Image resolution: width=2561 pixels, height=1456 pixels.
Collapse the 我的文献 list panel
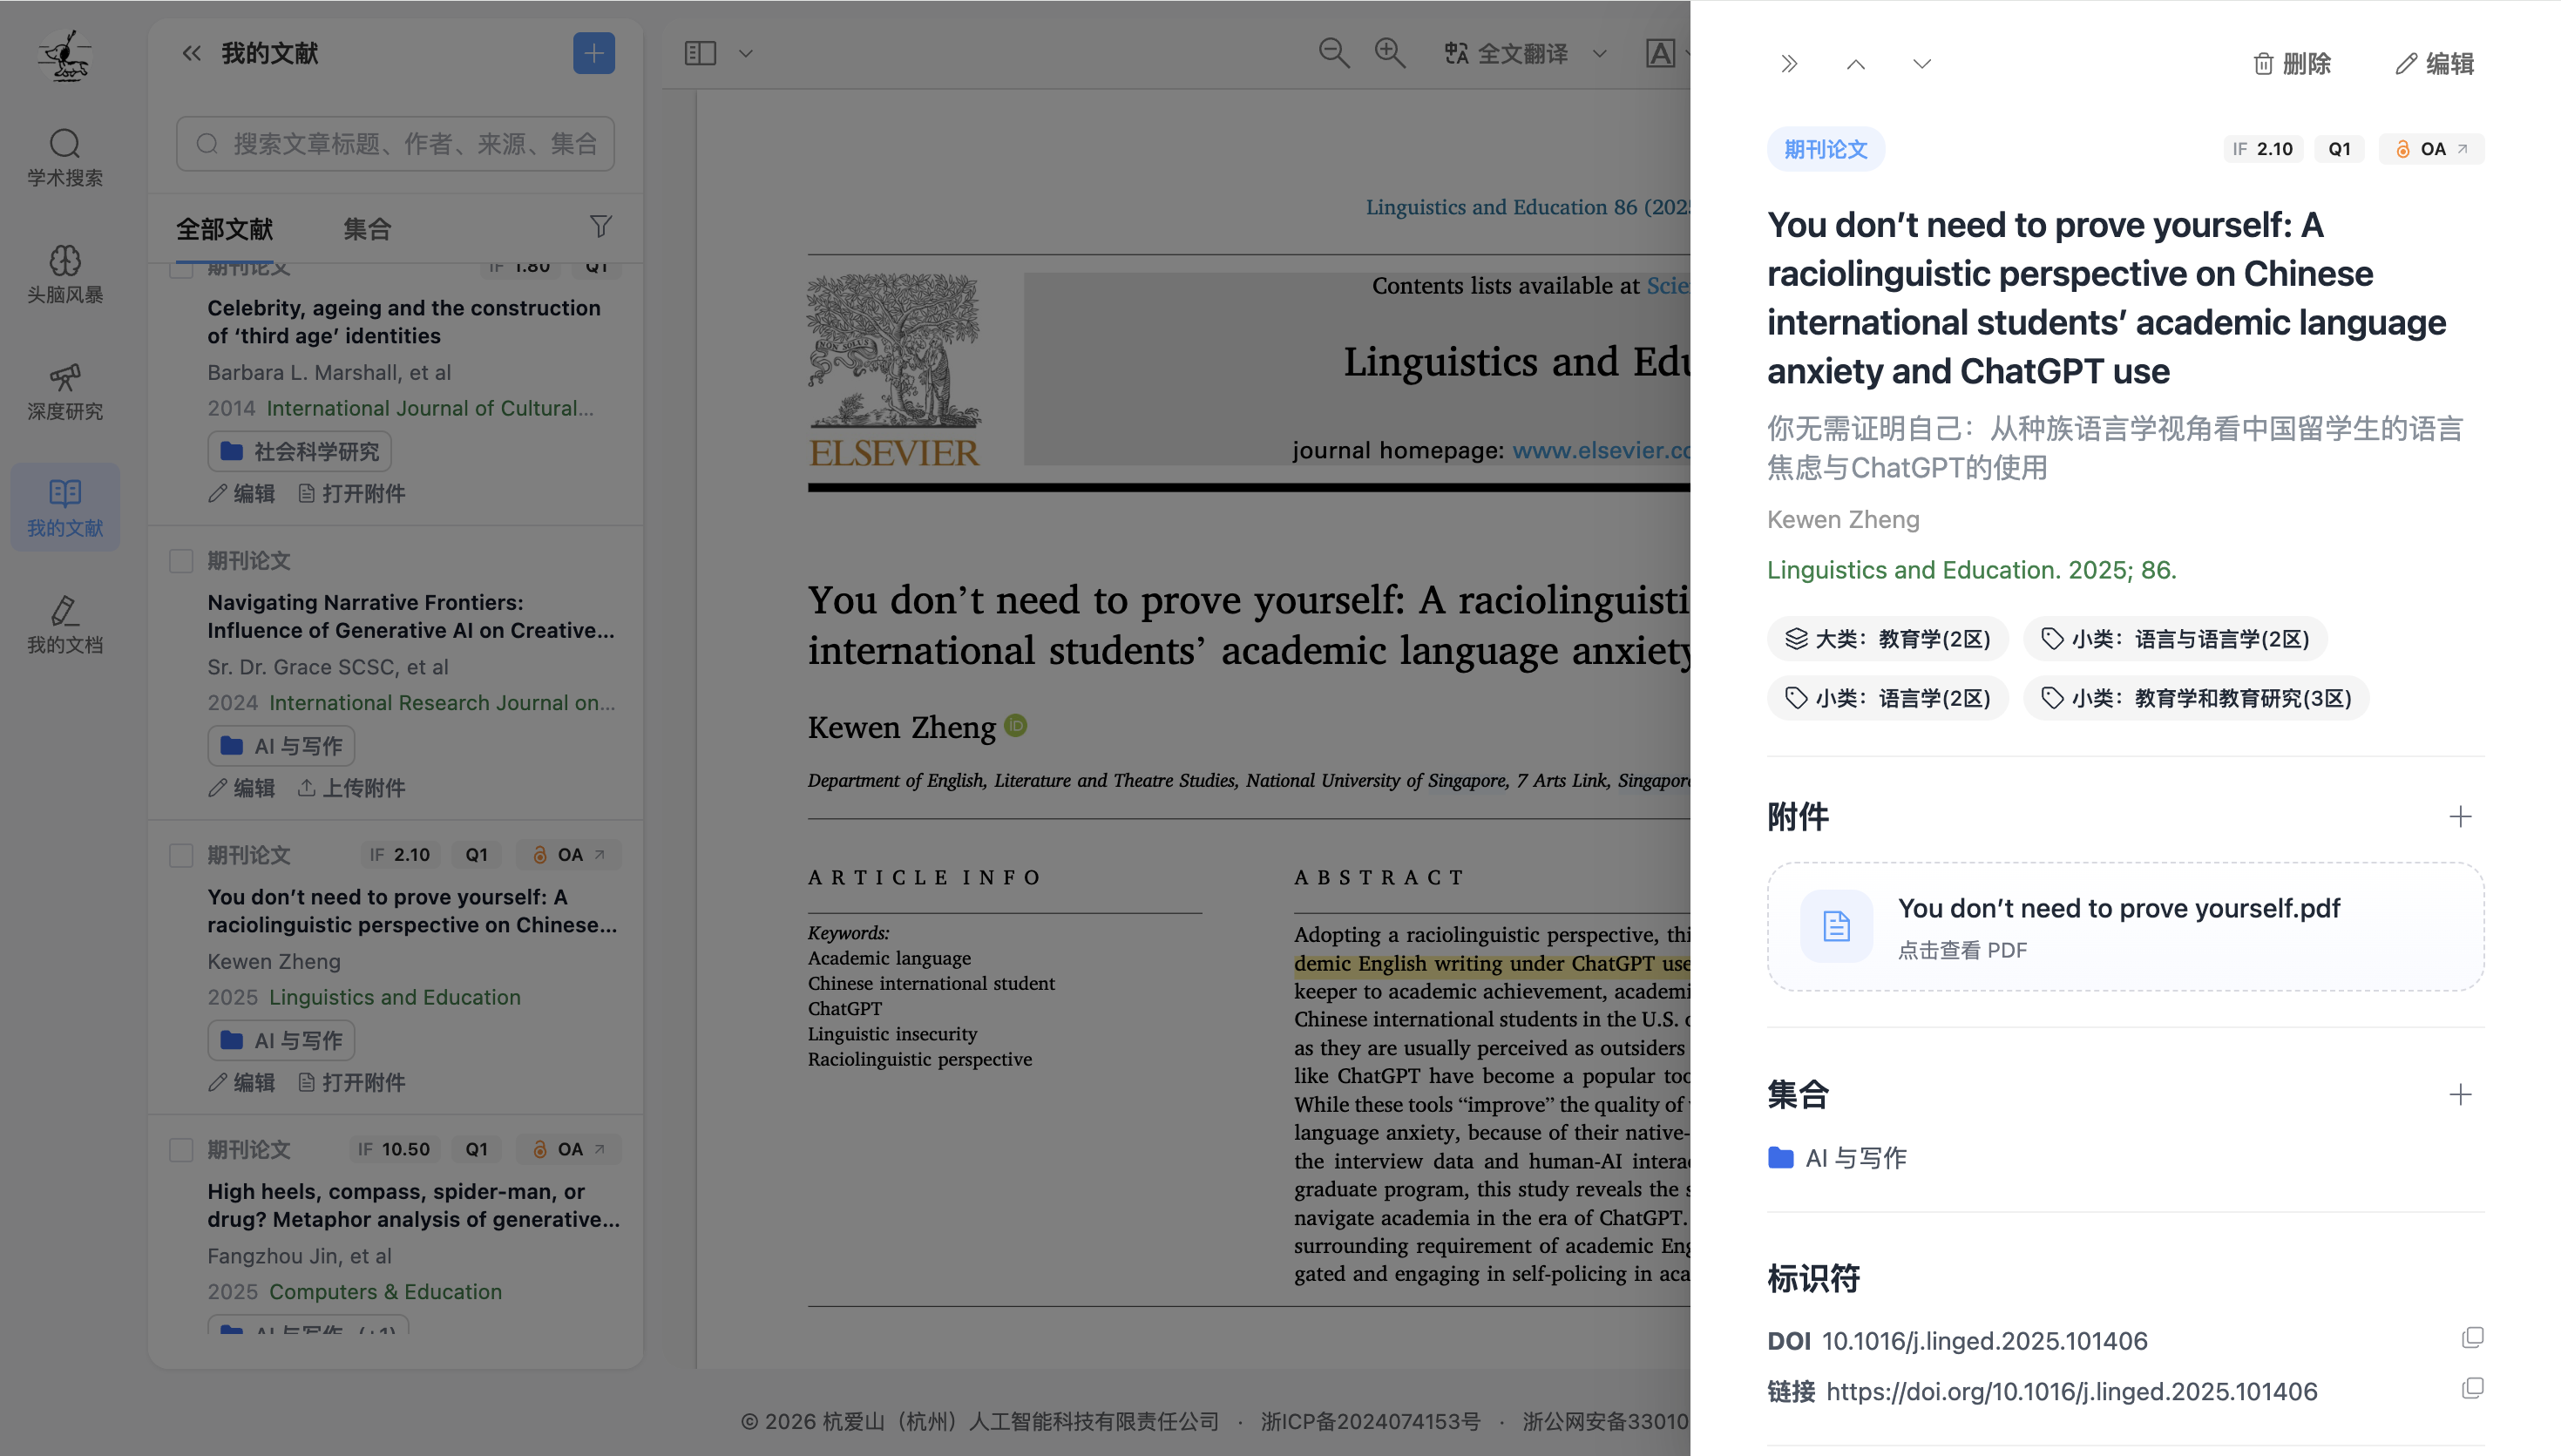coord(191,53)
